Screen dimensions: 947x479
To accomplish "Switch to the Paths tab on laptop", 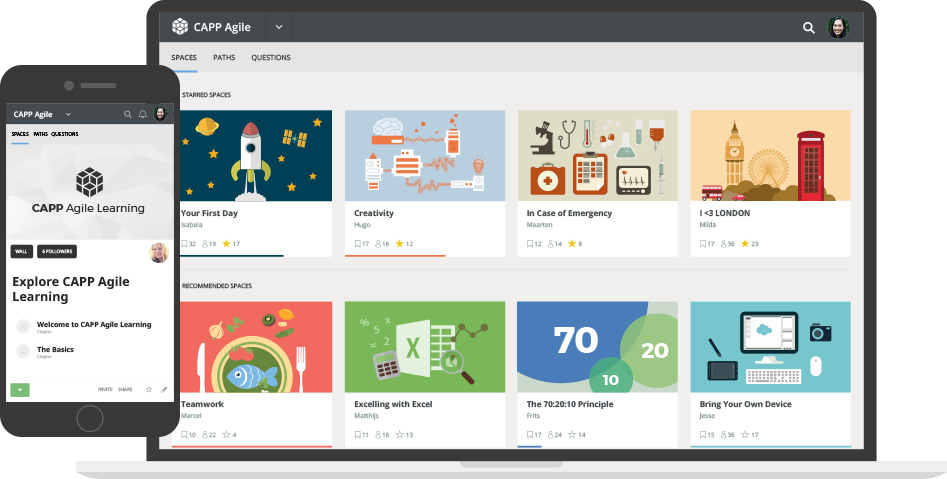I will (x=224, y=57).
